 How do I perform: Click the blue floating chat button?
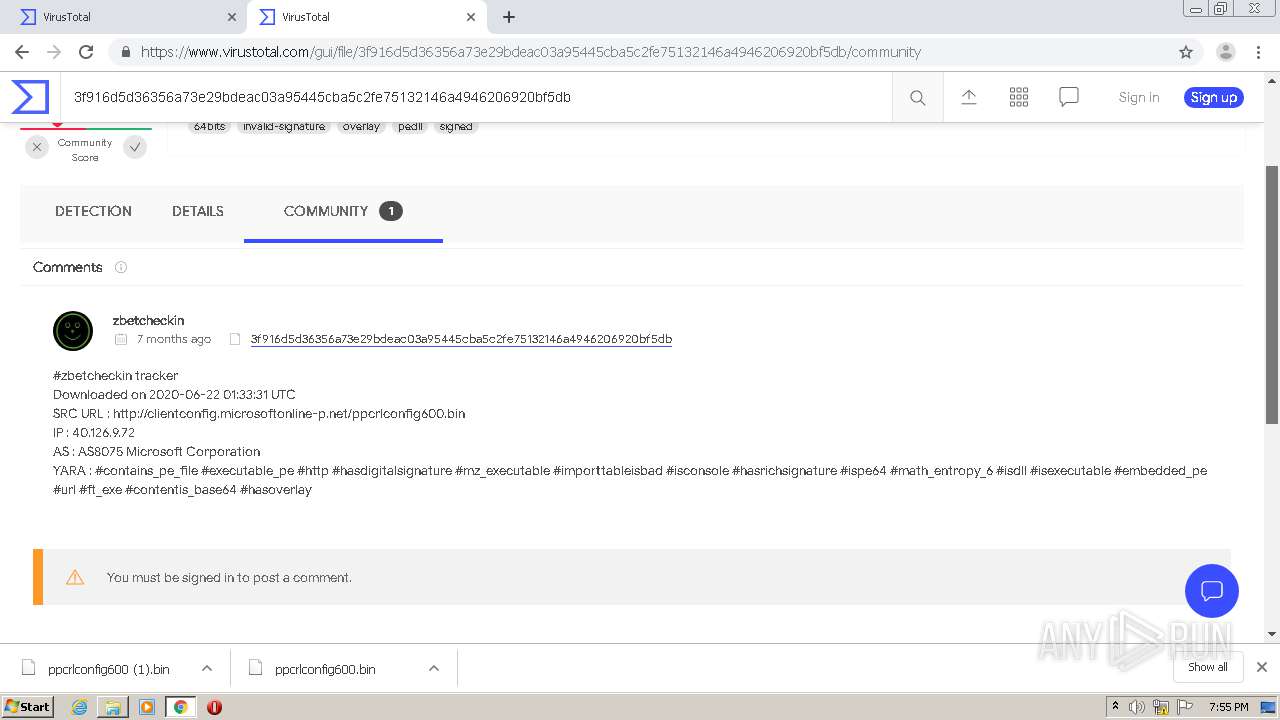click(1212, 590)
